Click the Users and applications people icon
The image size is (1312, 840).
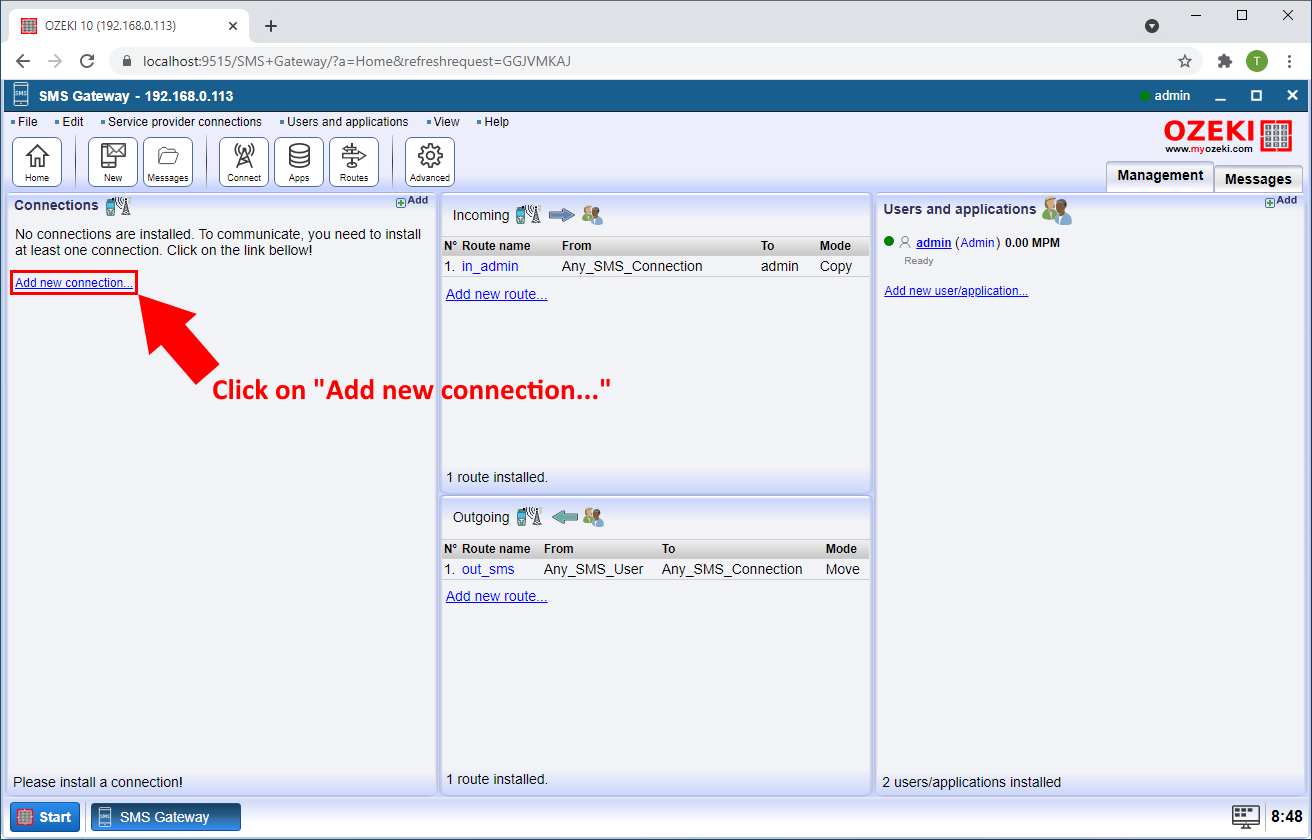click(1056, 210)
